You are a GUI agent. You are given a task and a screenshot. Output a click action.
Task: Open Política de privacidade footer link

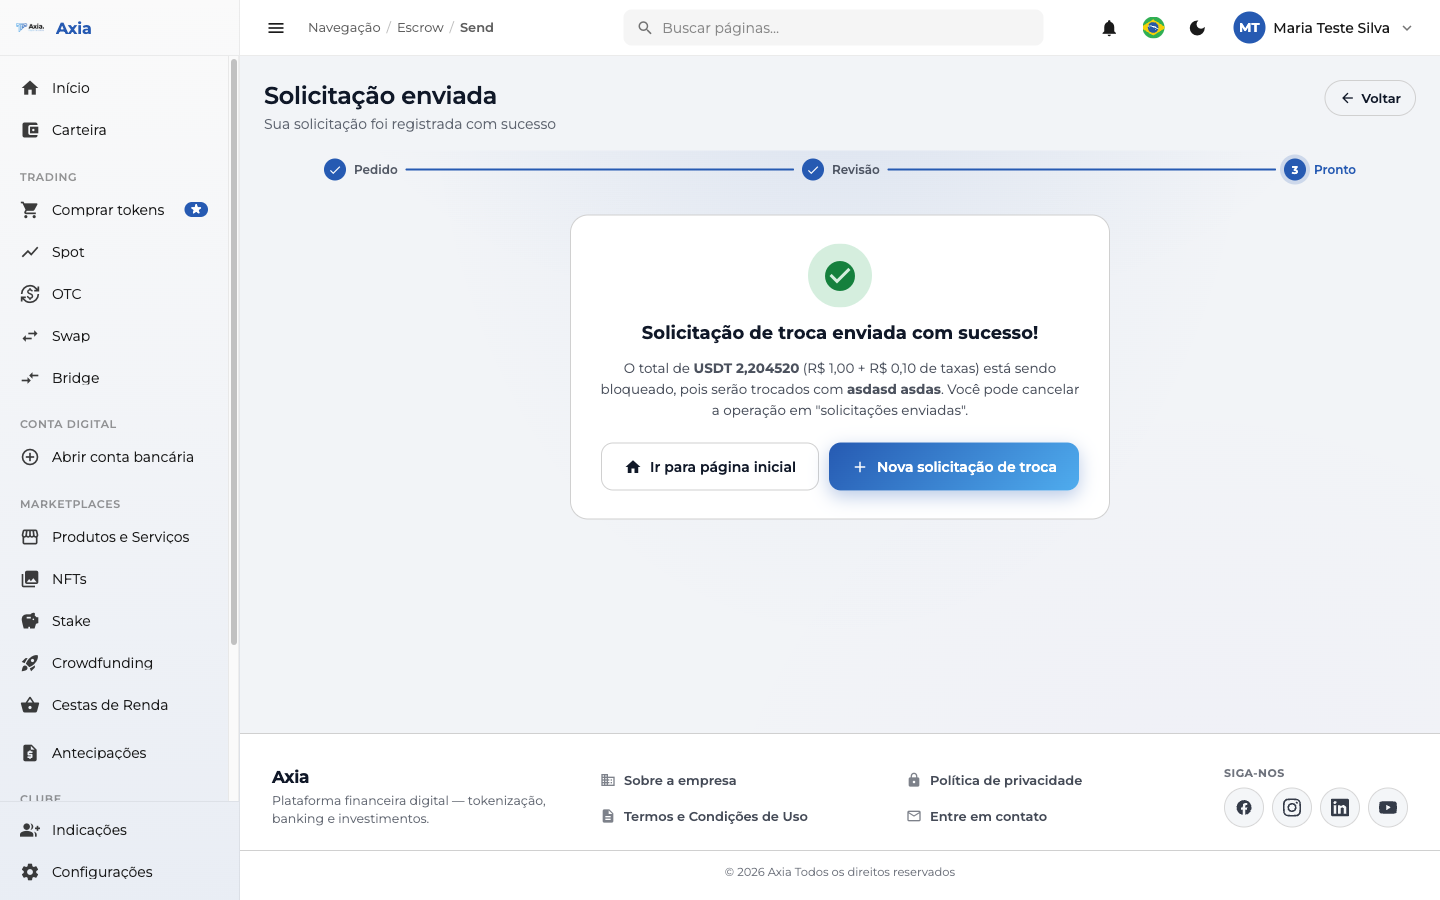[x=994, y=781]
